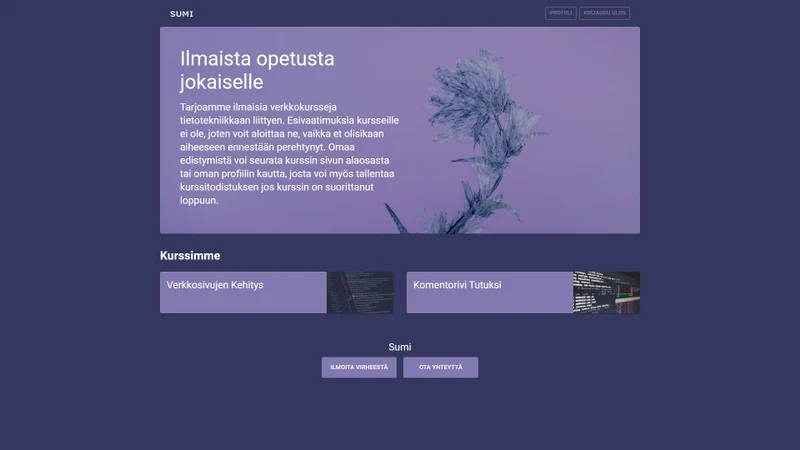
Task: Click the hero paragraph about free courses
Action: [x=289, y=154]
